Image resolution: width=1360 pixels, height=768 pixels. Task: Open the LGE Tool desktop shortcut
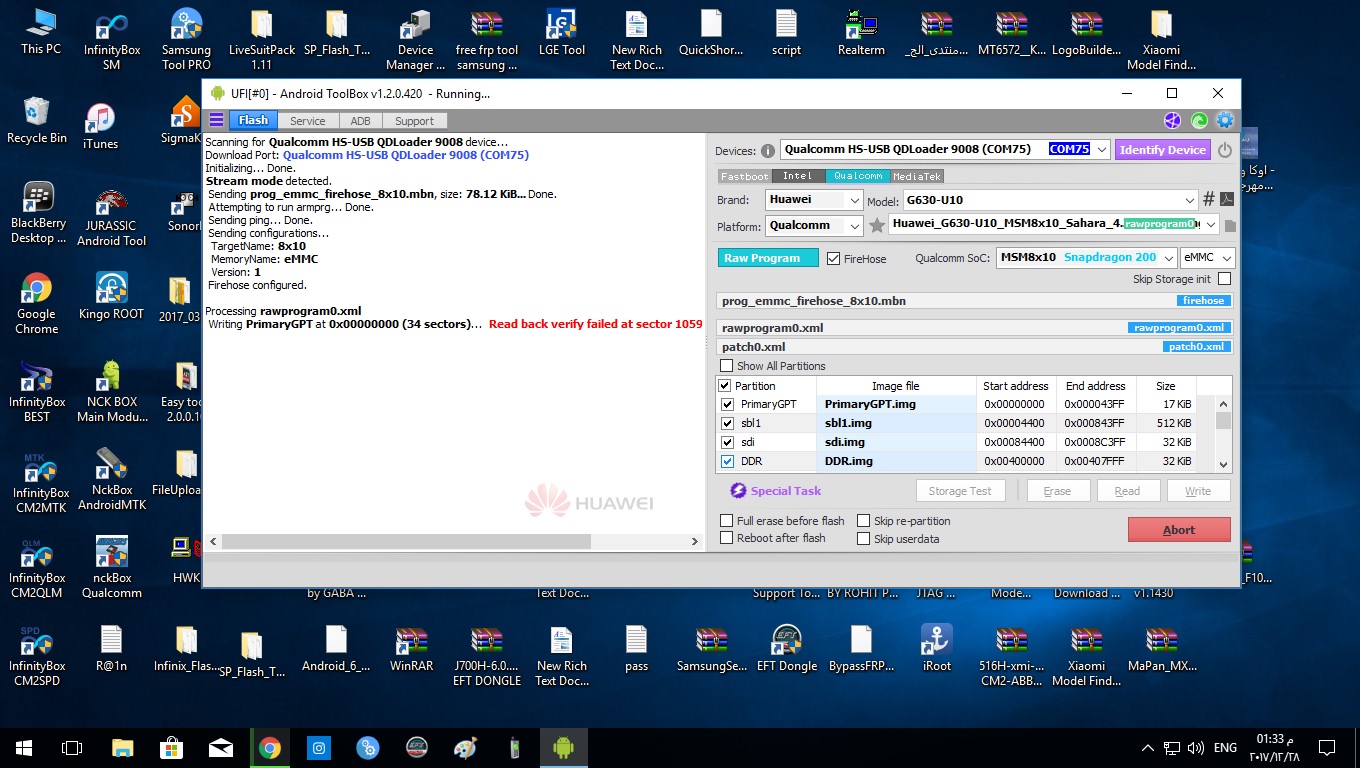[562, 33]
